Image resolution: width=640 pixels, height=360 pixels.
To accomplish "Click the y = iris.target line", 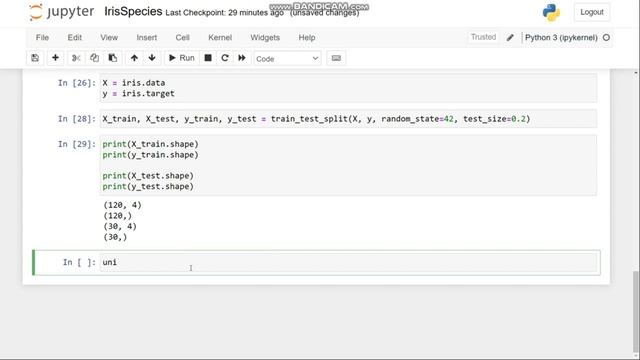I will (138, 93).
